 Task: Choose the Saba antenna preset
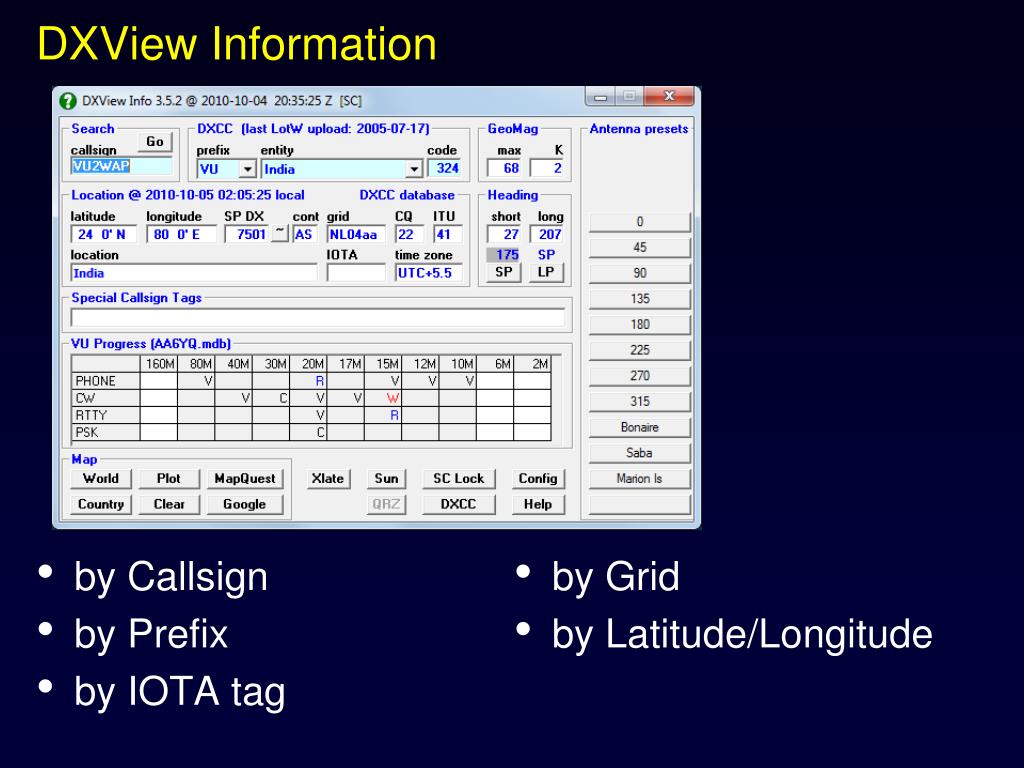pyautogui.click(x=639, y=453)
